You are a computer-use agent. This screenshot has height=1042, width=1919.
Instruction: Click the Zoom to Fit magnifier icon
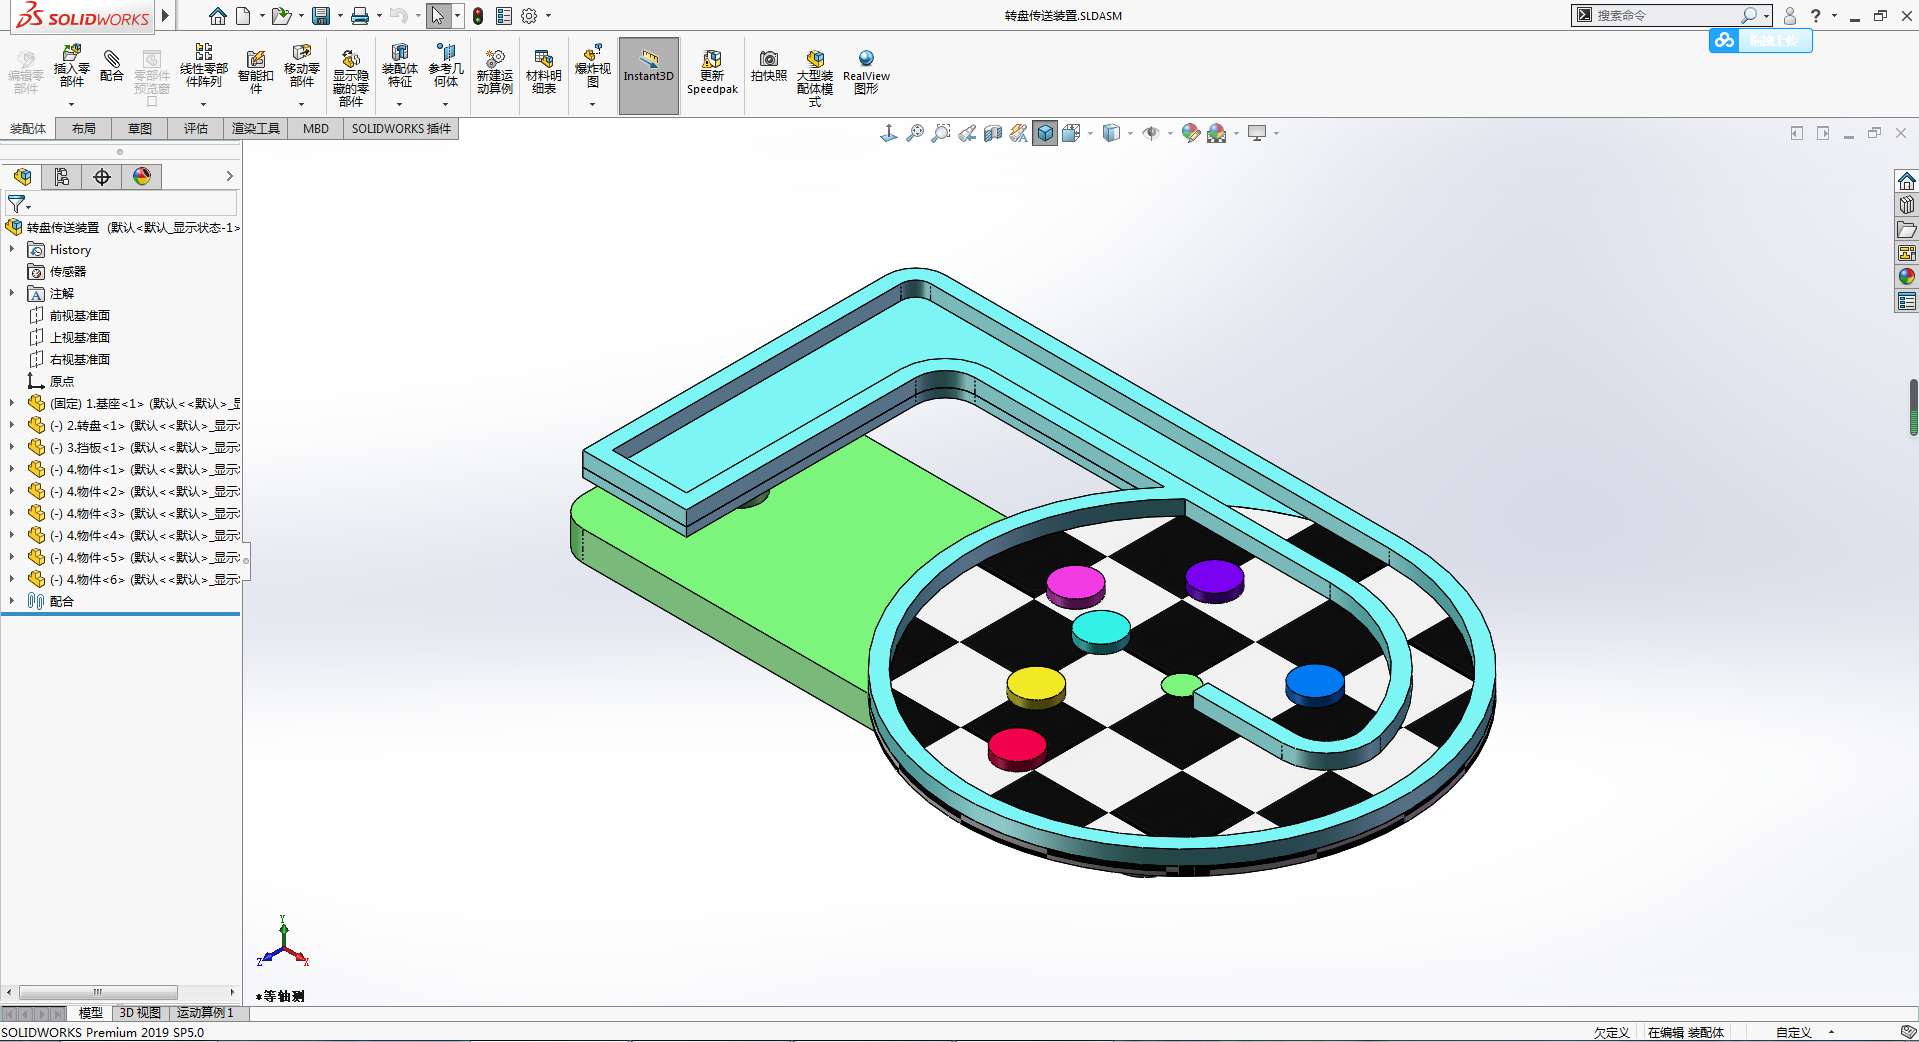tap(915, 133)
